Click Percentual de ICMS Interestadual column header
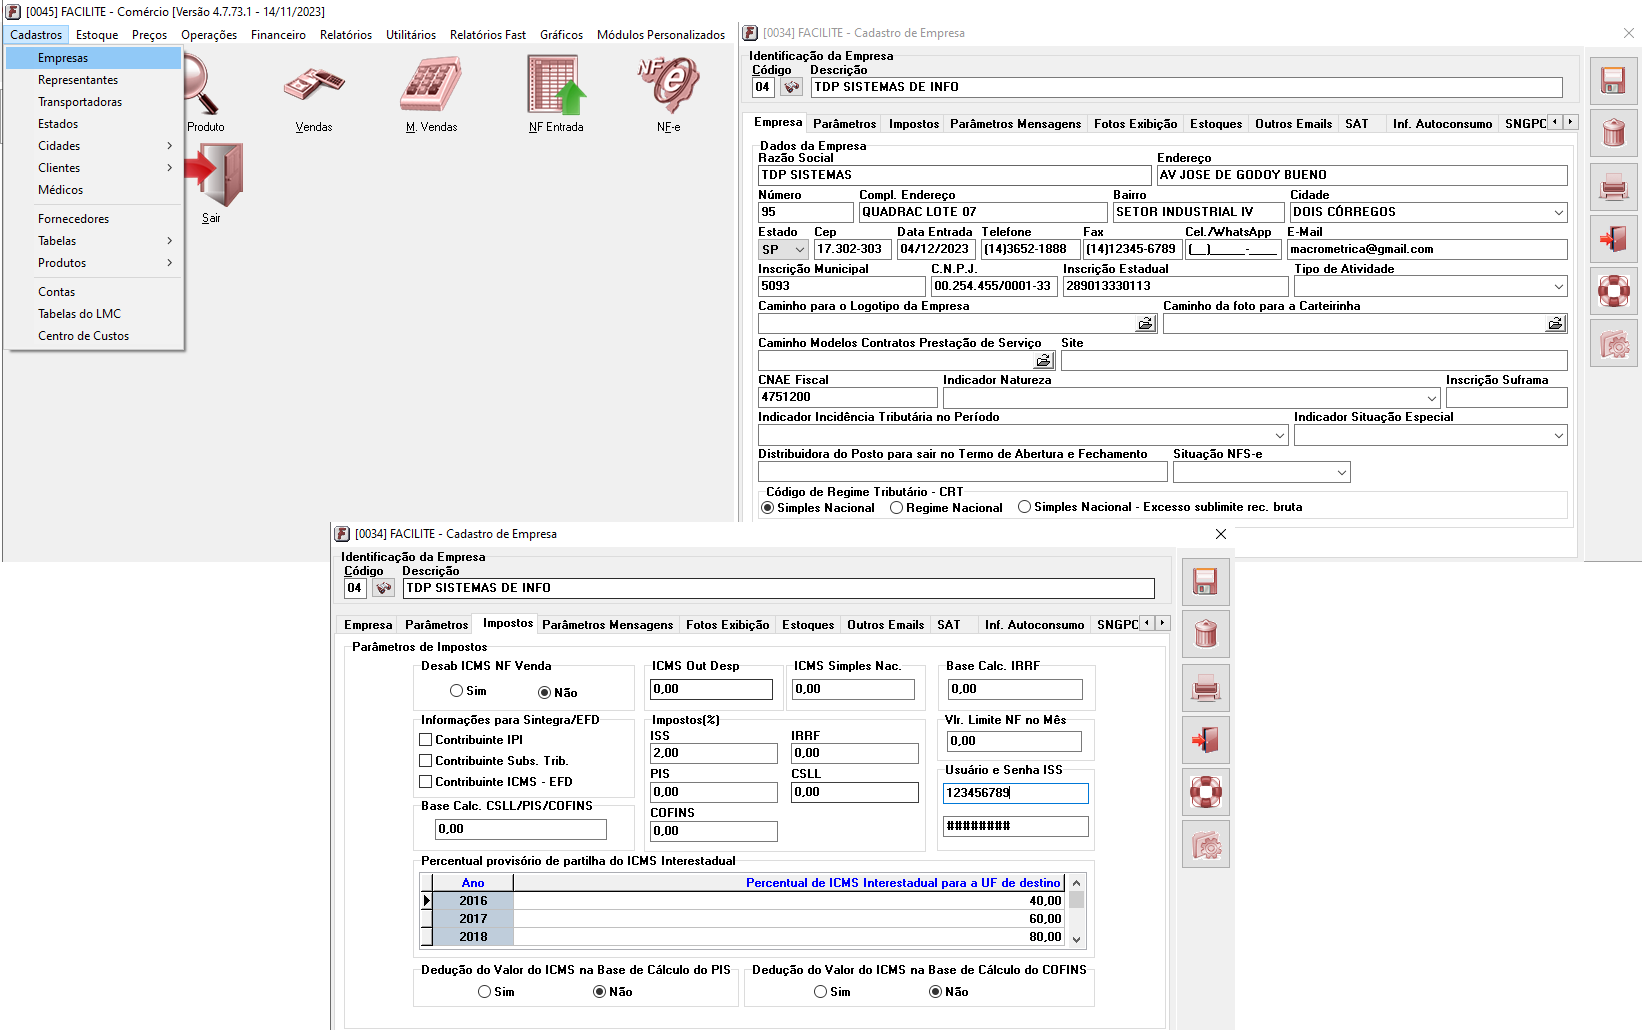This screenshot has height=1030, width=1642. [x=789, y=883]
